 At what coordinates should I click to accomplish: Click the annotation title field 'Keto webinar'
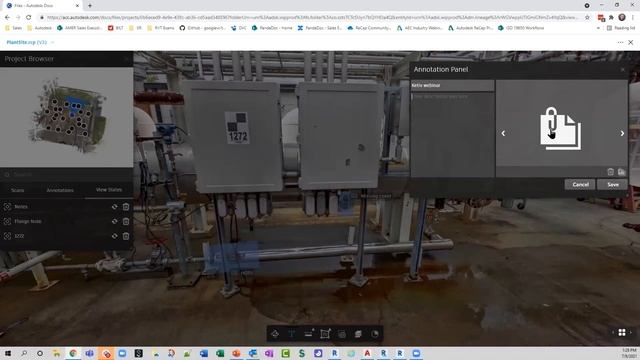click(x=452, y=85)
